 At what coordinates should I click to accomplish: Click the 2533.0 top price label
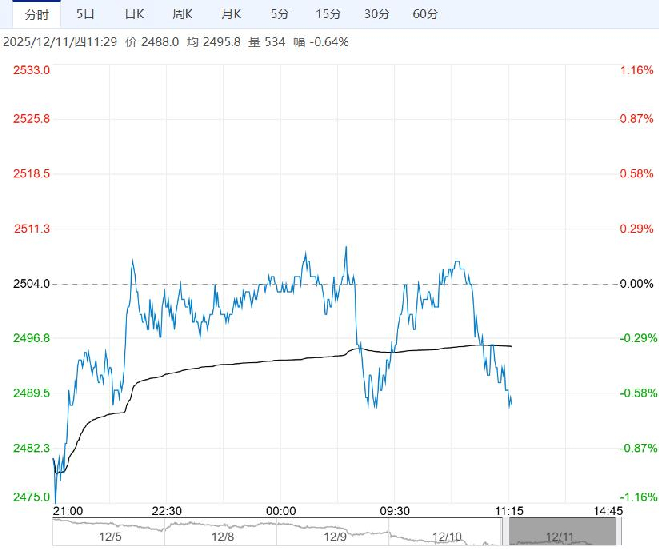31,70
